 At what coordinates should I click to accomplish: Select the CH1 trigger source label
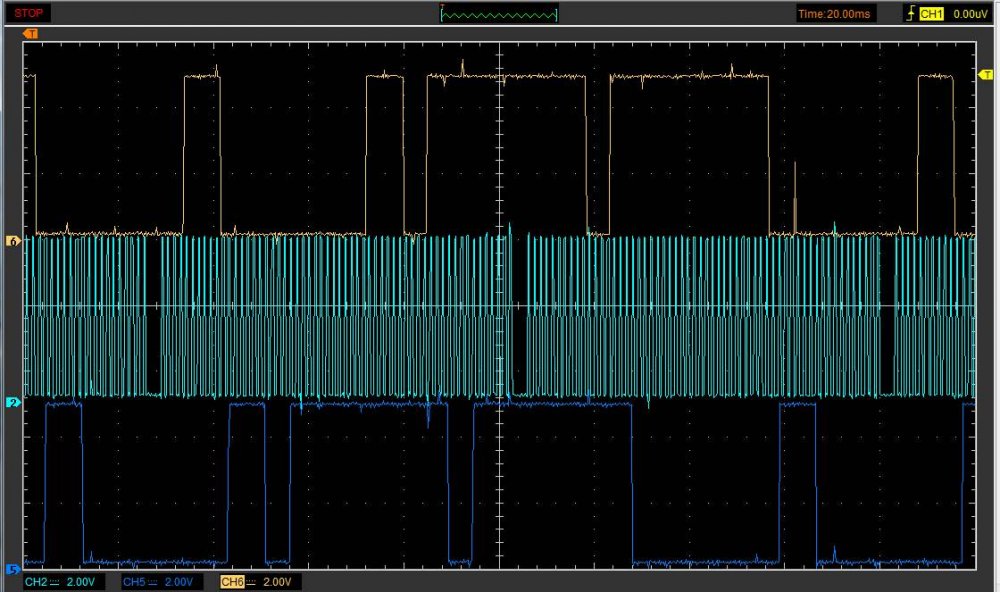tap(931, 14)
